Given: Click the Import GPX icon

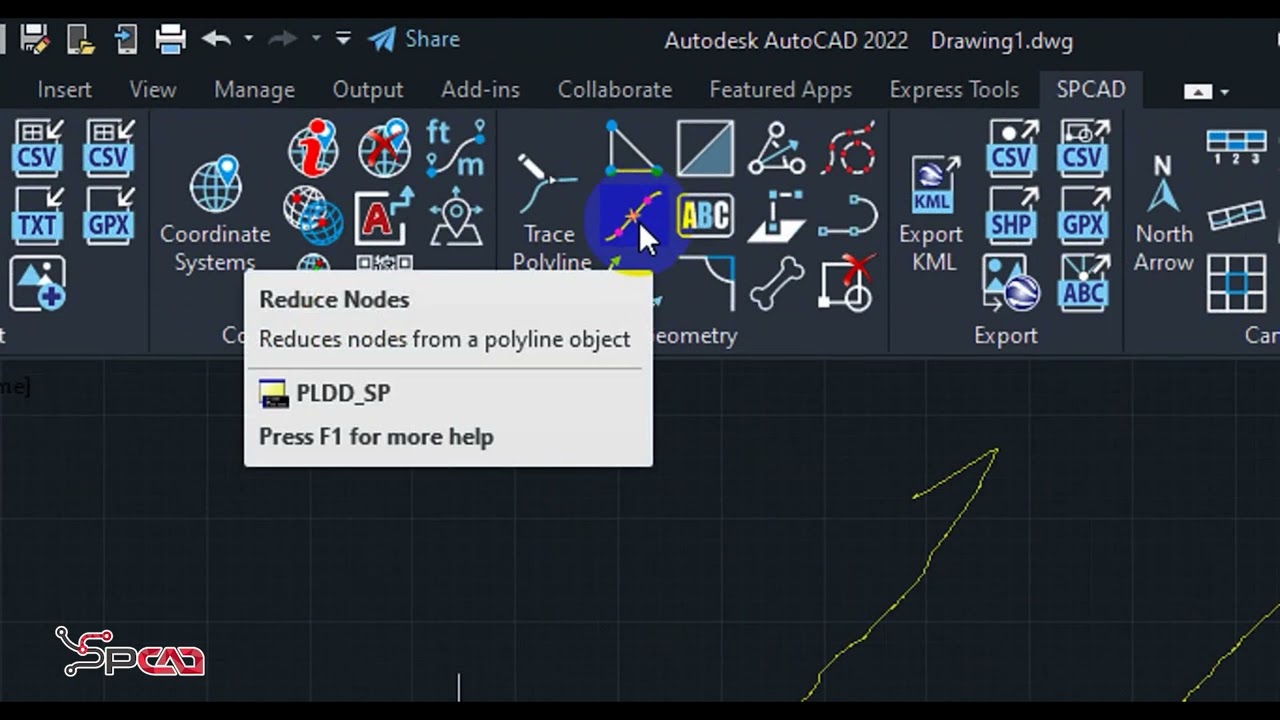Looking at the screenshot, I should 110,214.
